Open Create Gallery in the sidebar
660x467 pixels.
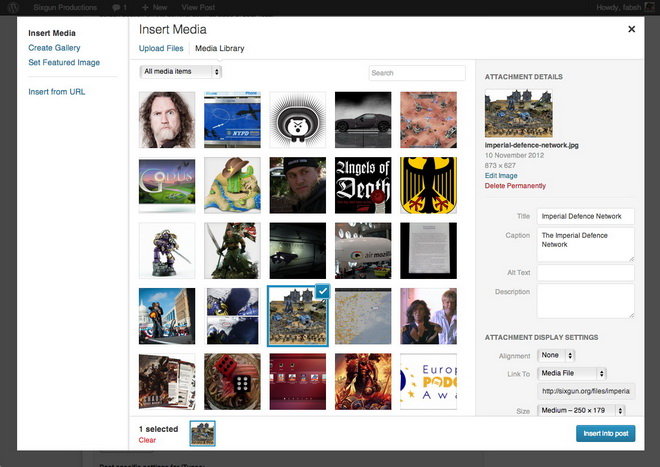pyautogui.click(x=54, y=48)
